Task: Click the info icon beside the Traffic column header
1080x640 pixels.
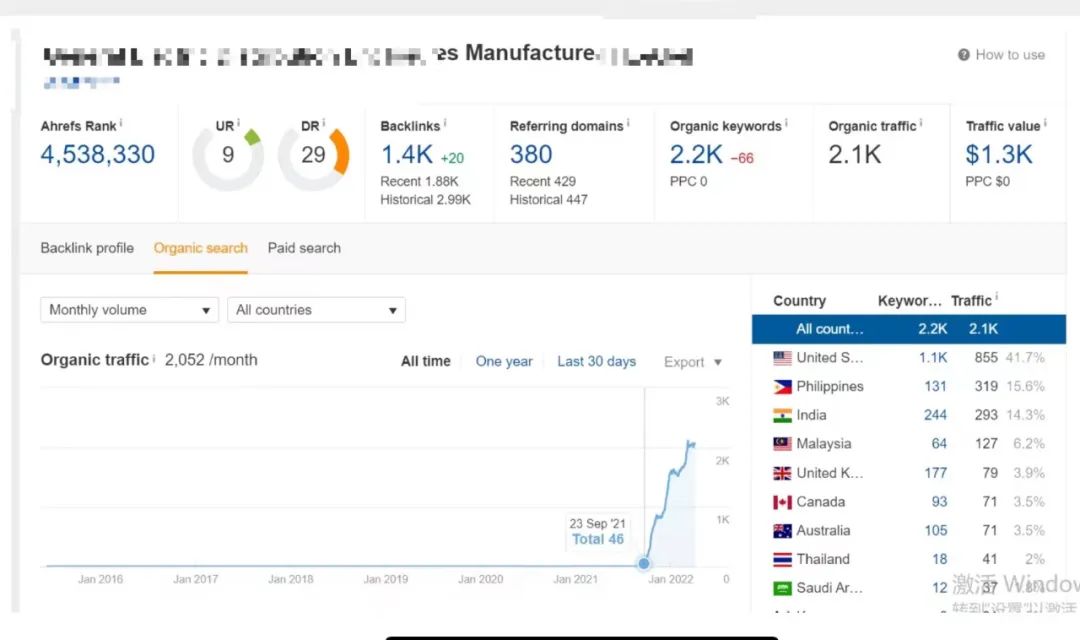Action: [997, 298]
